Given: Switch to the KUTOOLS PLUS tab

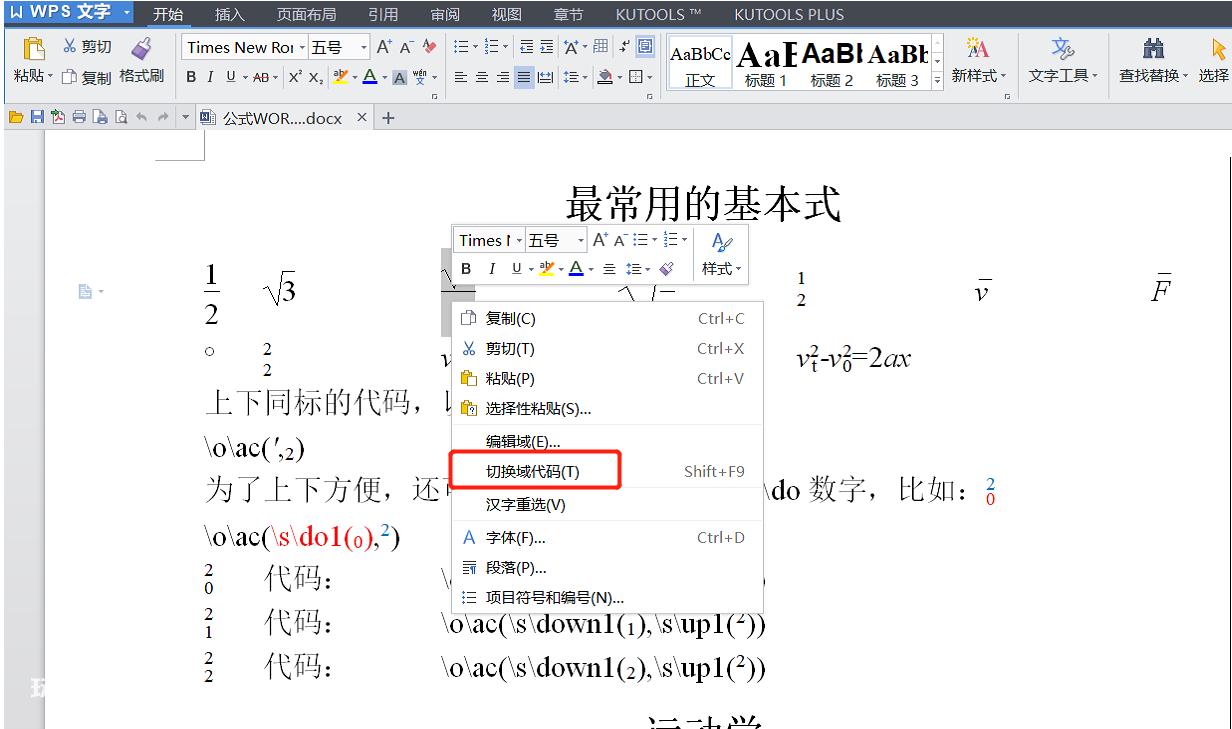Looking at the screenshot, I should pos(789,15).
